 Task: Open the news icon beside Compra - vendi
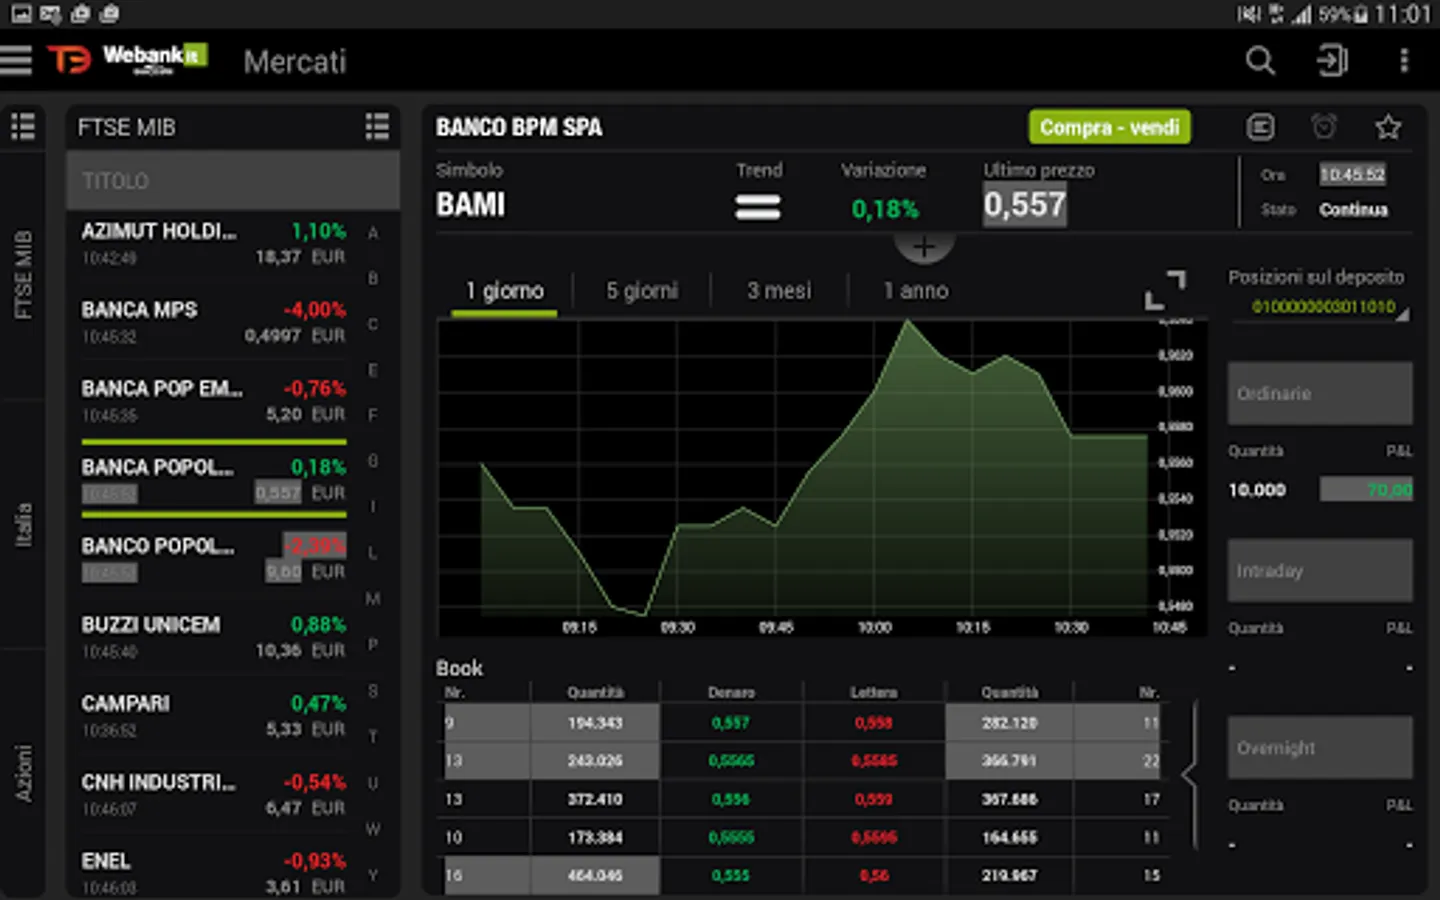(x=1261, y=127)
